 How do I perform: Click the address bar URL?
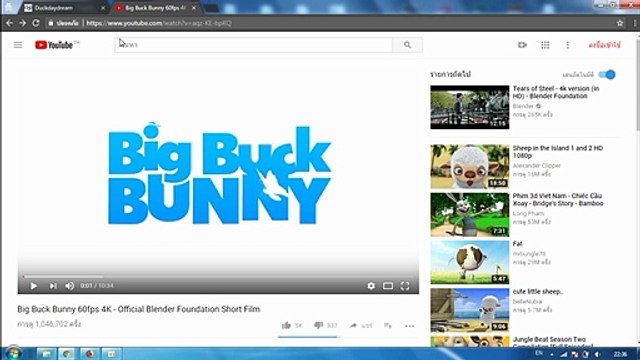tap(159, 23)
